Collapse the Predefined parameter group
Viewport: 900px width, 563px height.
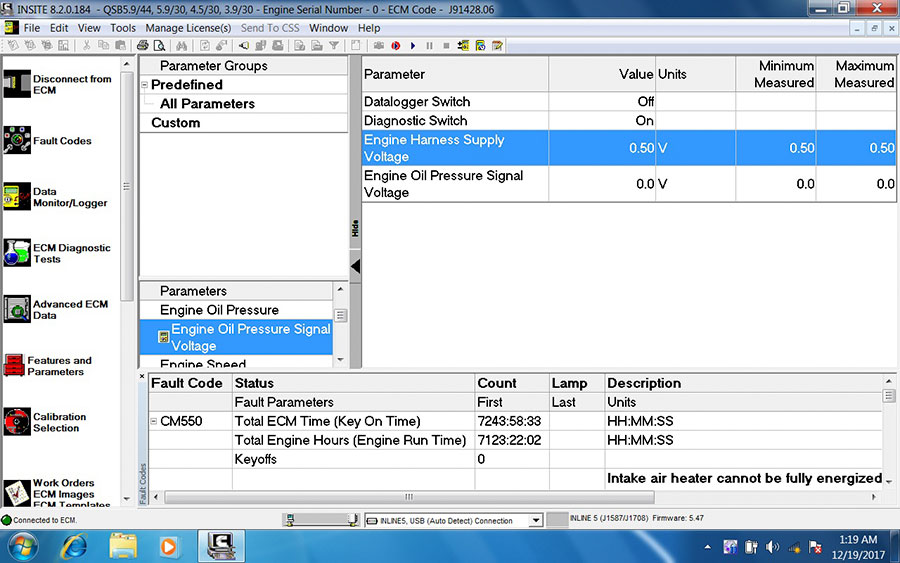(144, 85)
